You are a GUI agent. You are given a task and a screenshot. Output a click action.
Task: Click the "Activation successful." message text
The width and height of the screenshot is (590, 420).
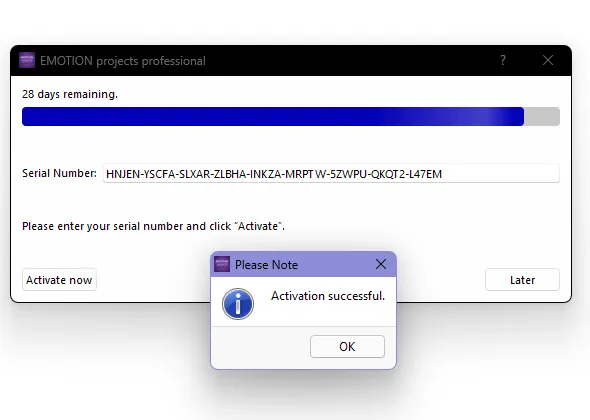(328, 296)
